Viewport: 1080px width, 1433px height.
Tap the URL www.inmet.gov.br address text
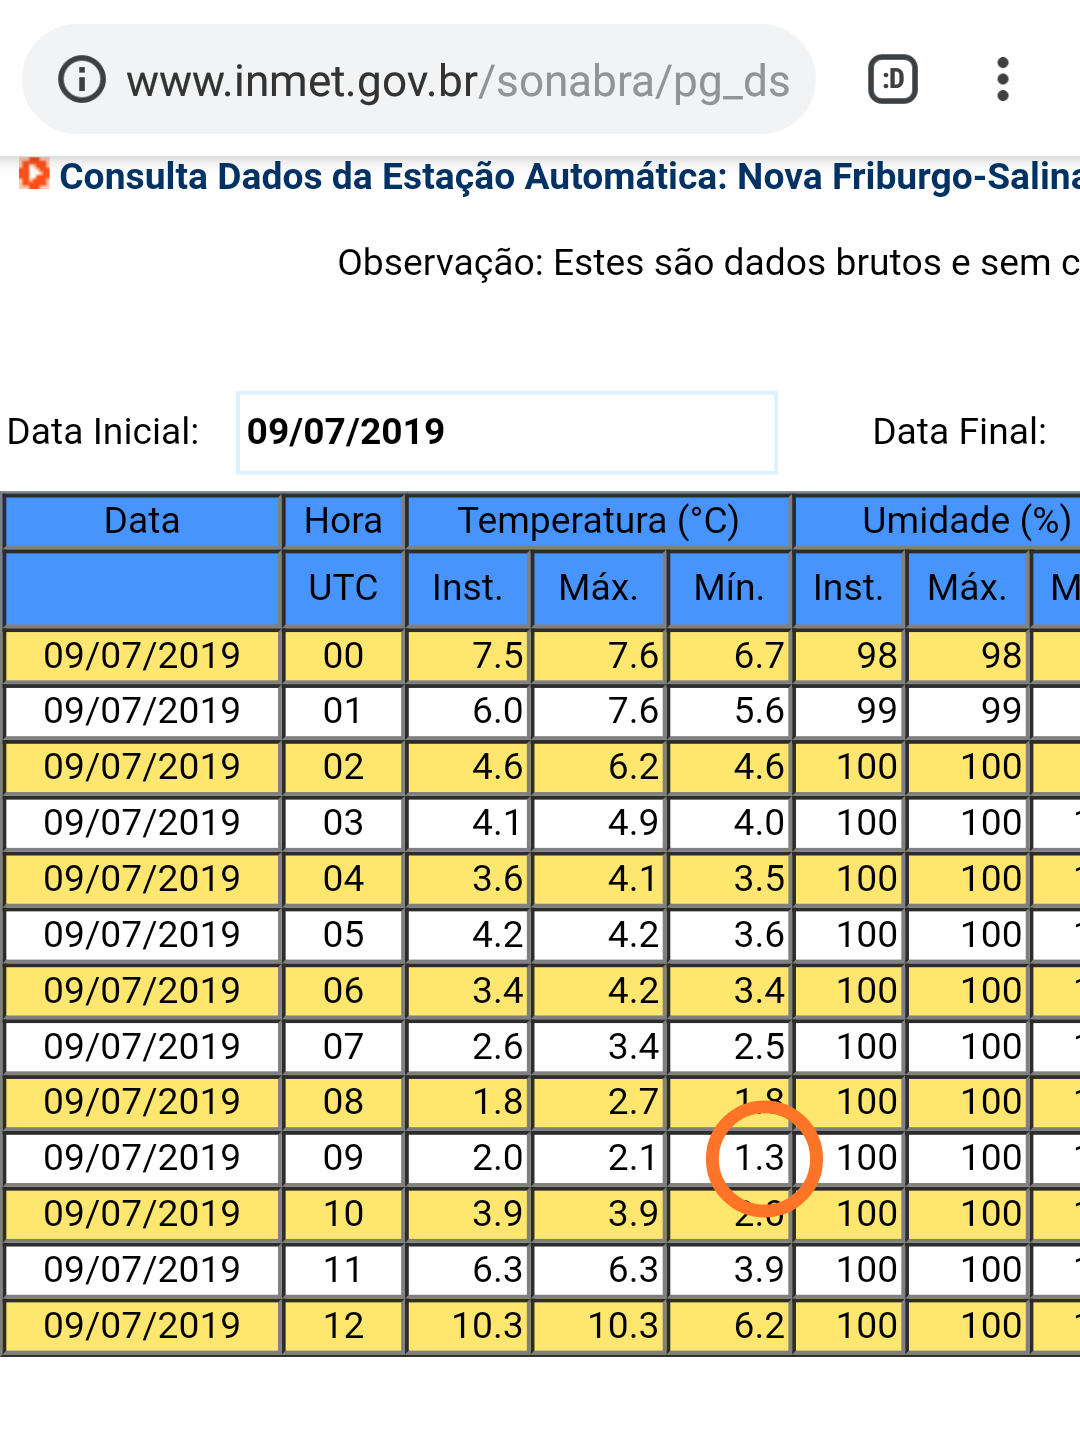coord(458,82)
